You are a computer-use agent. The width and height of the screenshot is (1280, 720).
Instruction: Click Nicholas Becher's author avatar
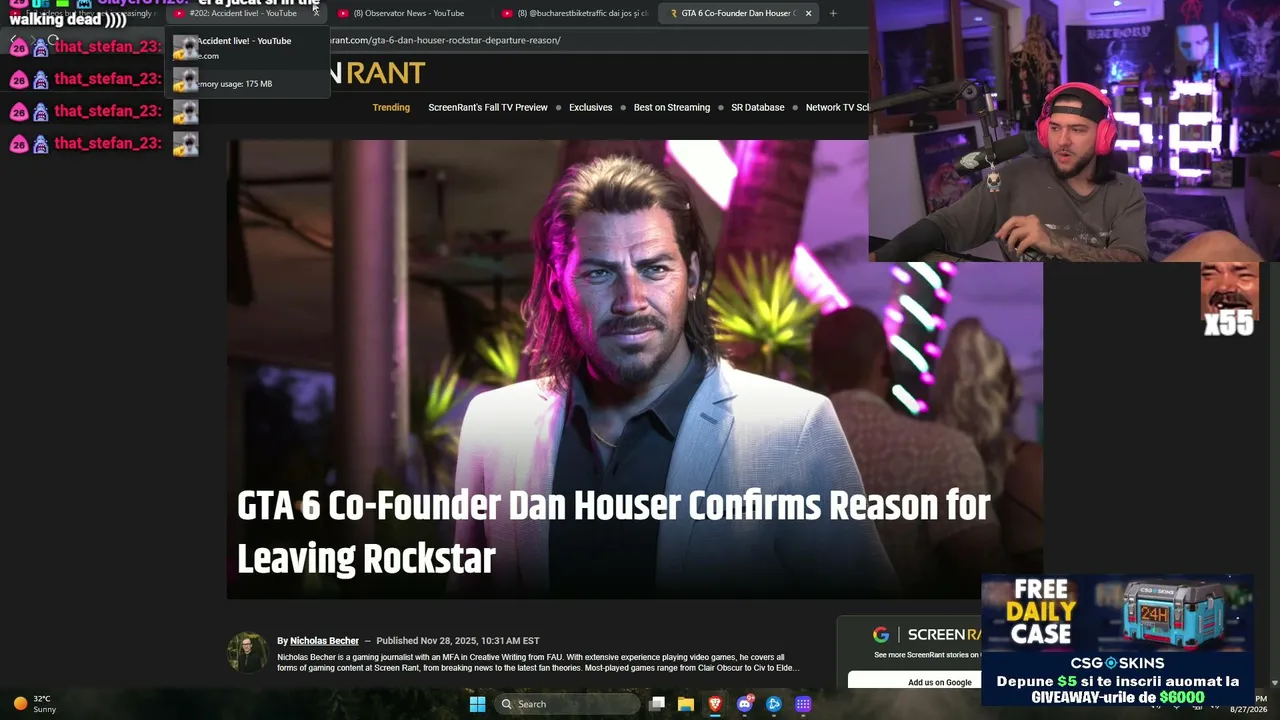click(x=247, y=652)
